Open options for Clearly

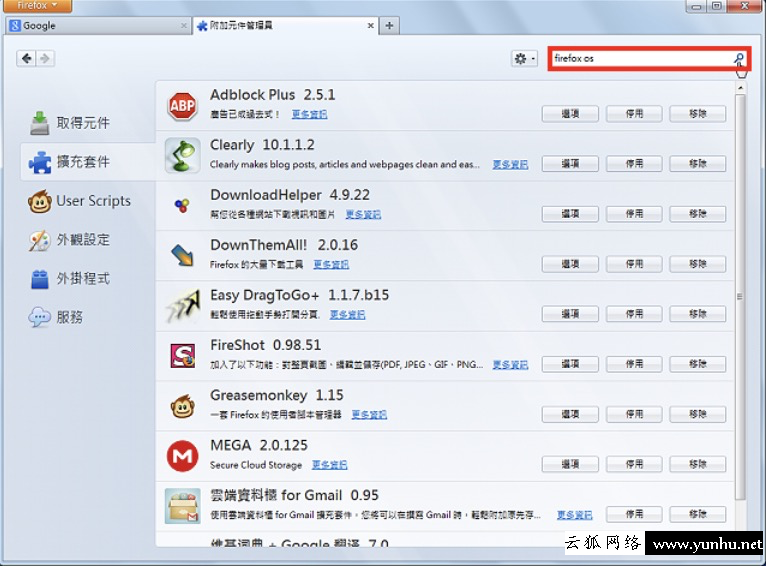[570, 164]
